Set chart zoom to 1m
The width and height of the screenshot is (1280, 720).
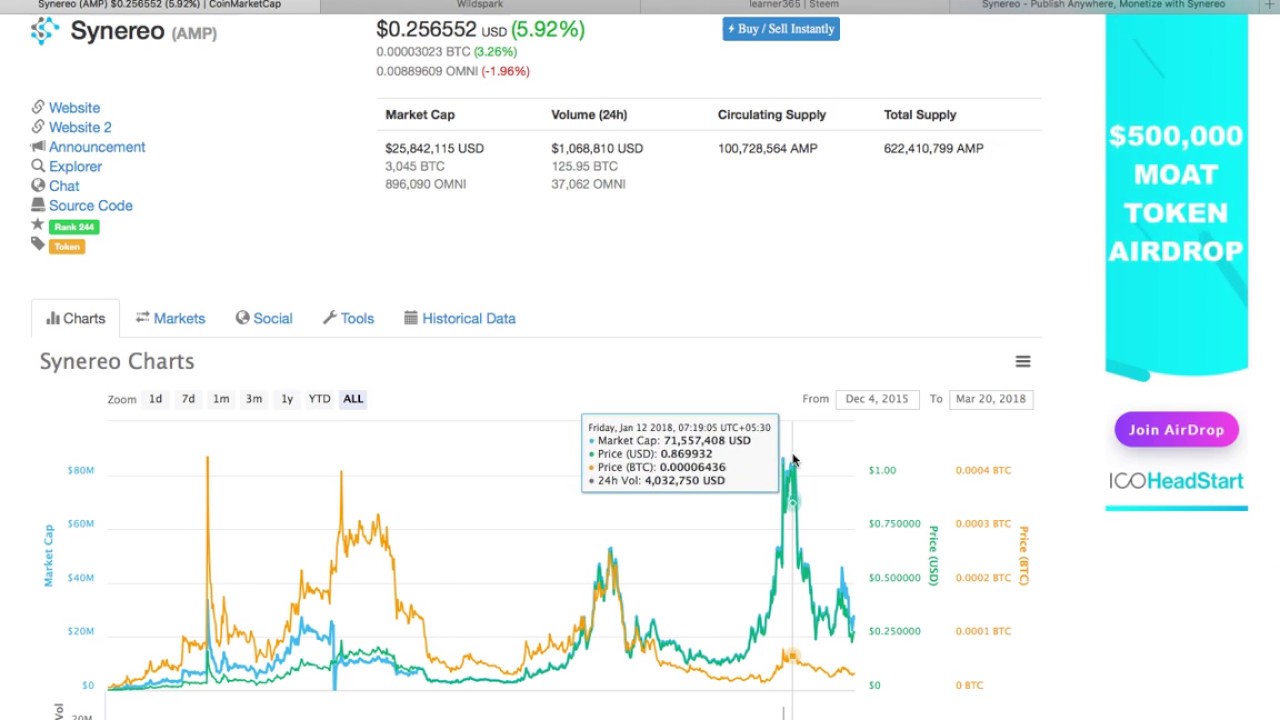tap(221, 399)
